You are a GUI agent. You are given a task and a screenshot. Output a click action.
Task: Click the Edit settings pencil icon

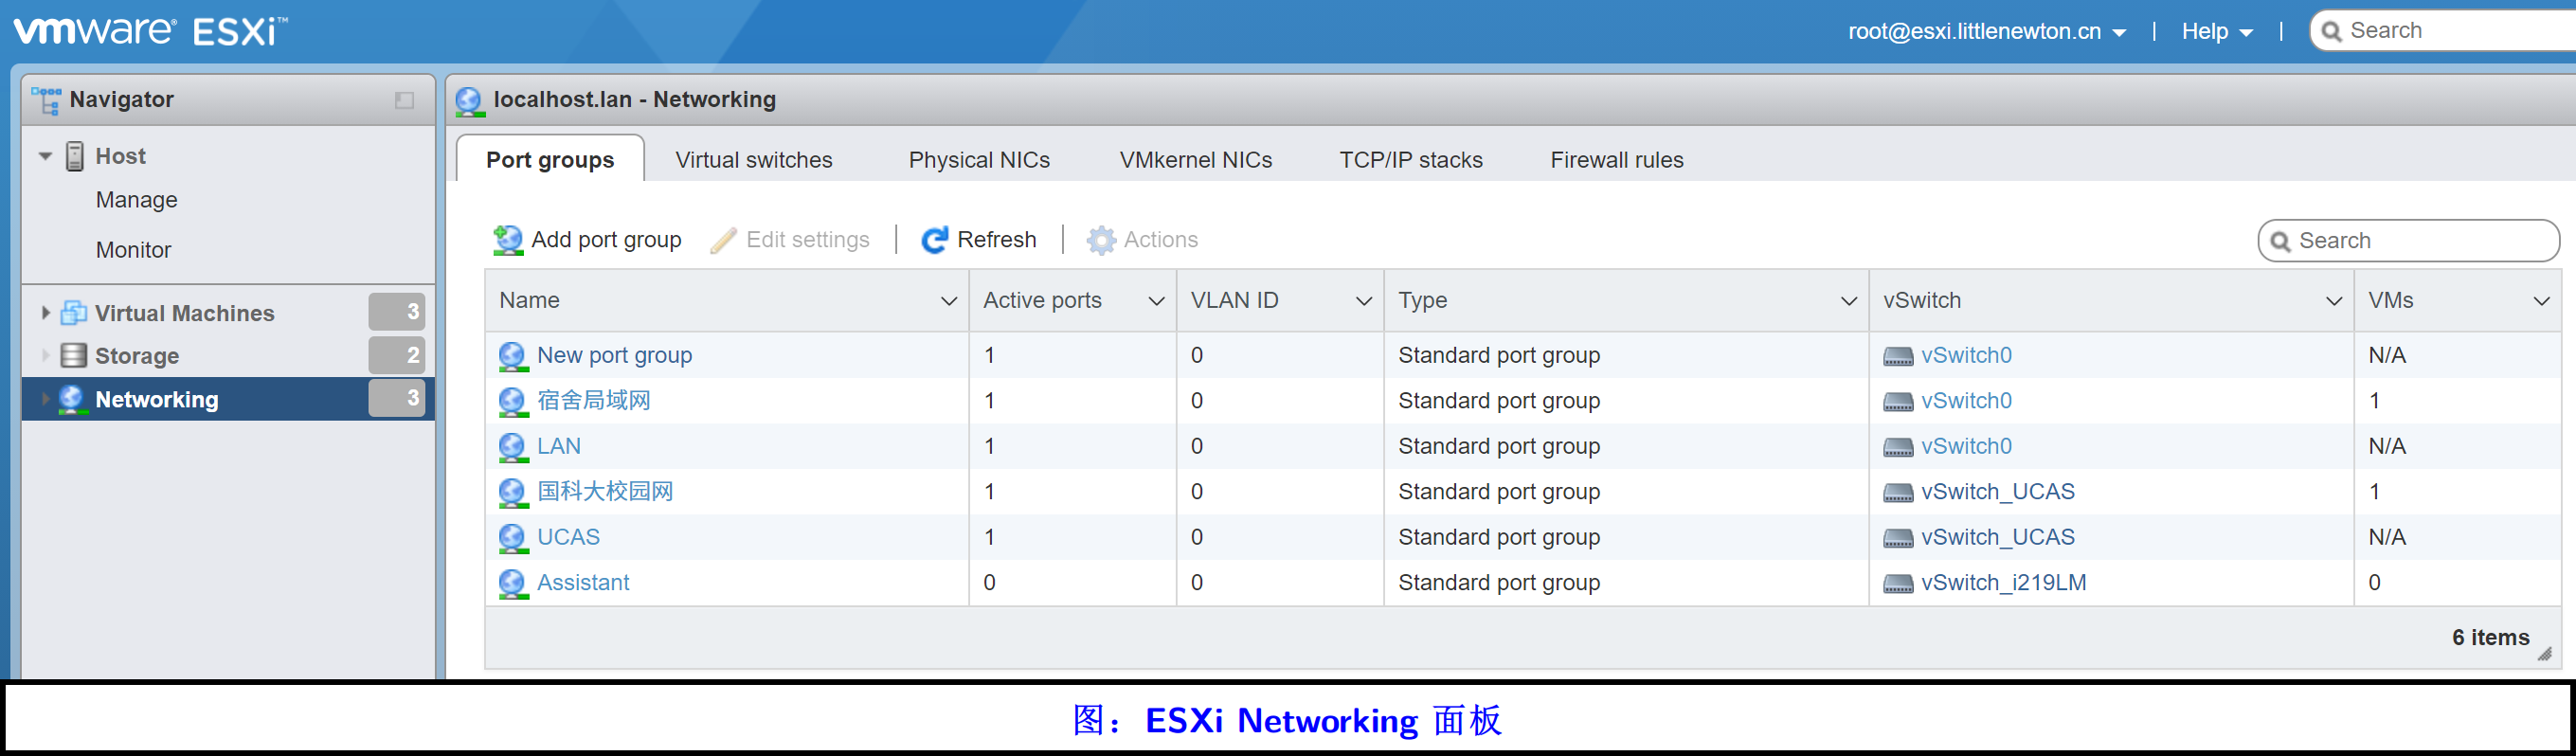click(723, 240)
